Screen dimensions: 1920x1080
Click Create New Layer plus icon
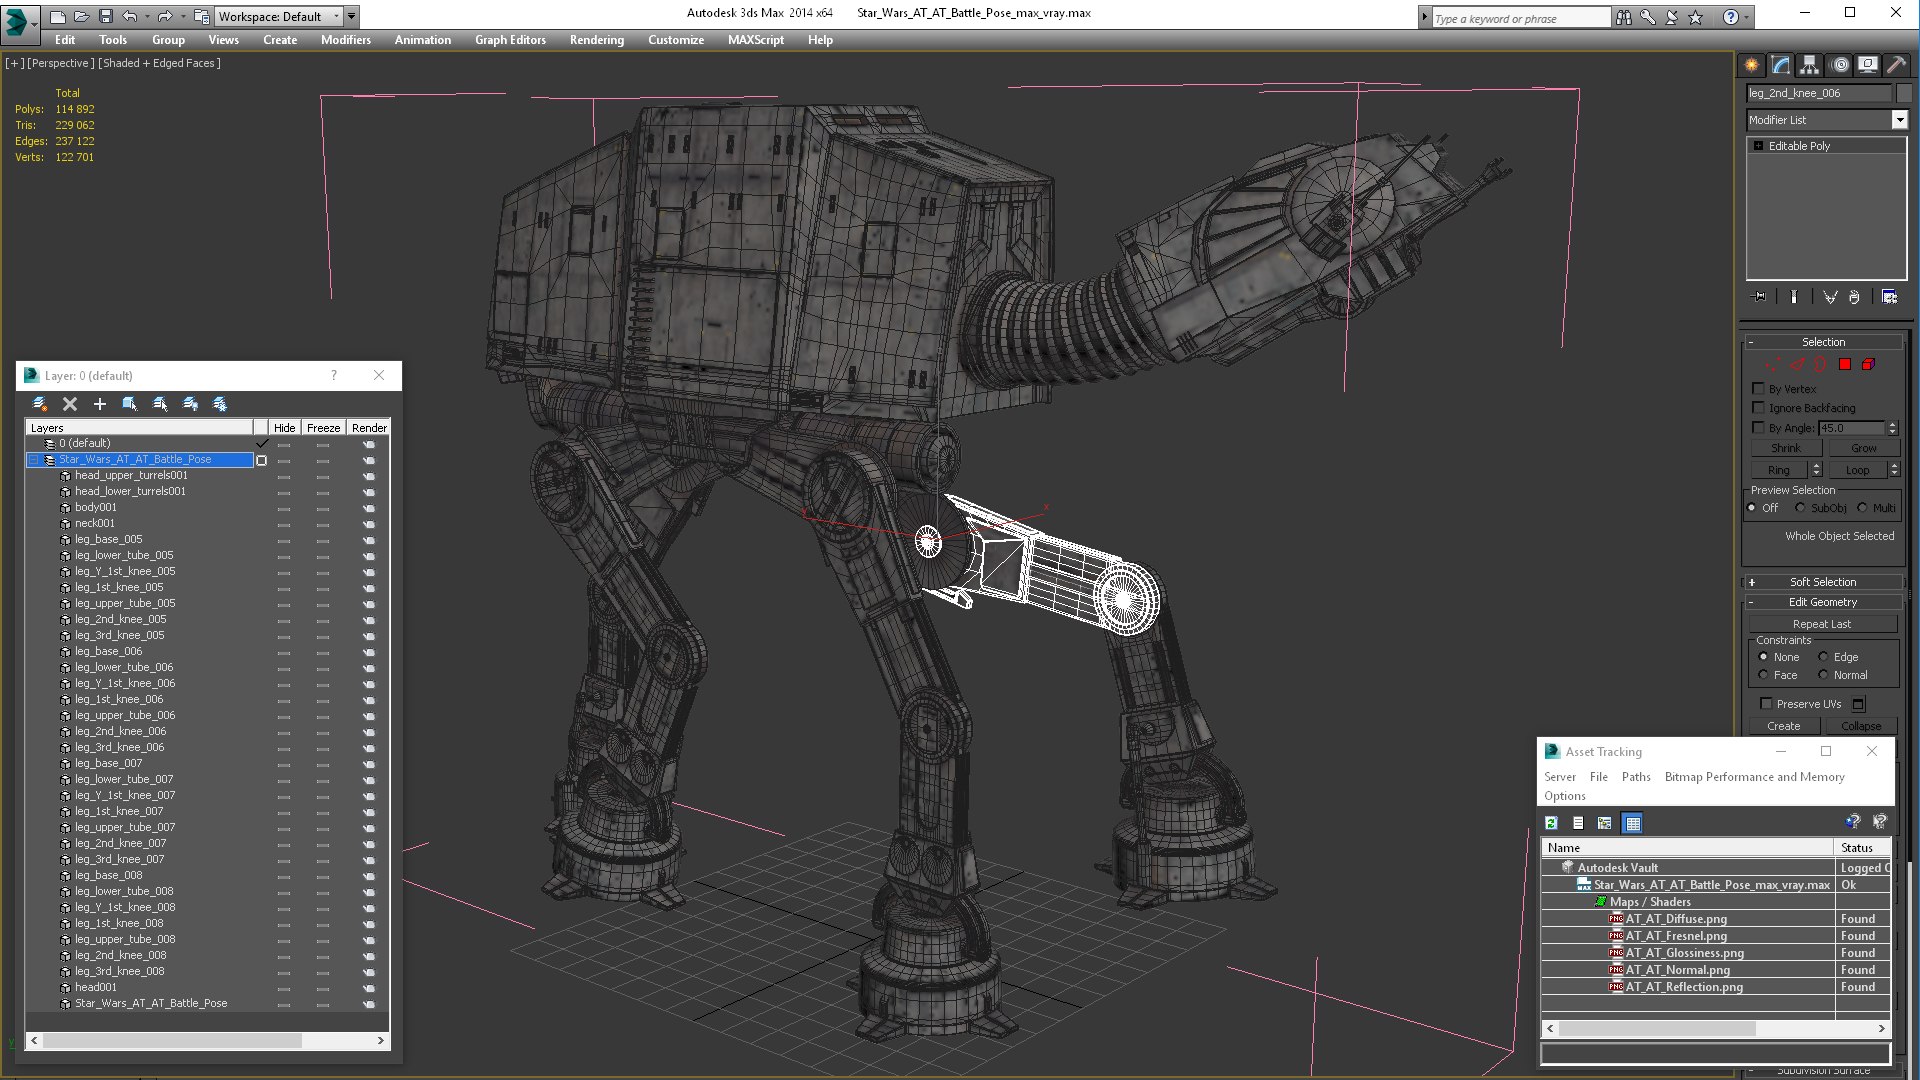(100, 404)
